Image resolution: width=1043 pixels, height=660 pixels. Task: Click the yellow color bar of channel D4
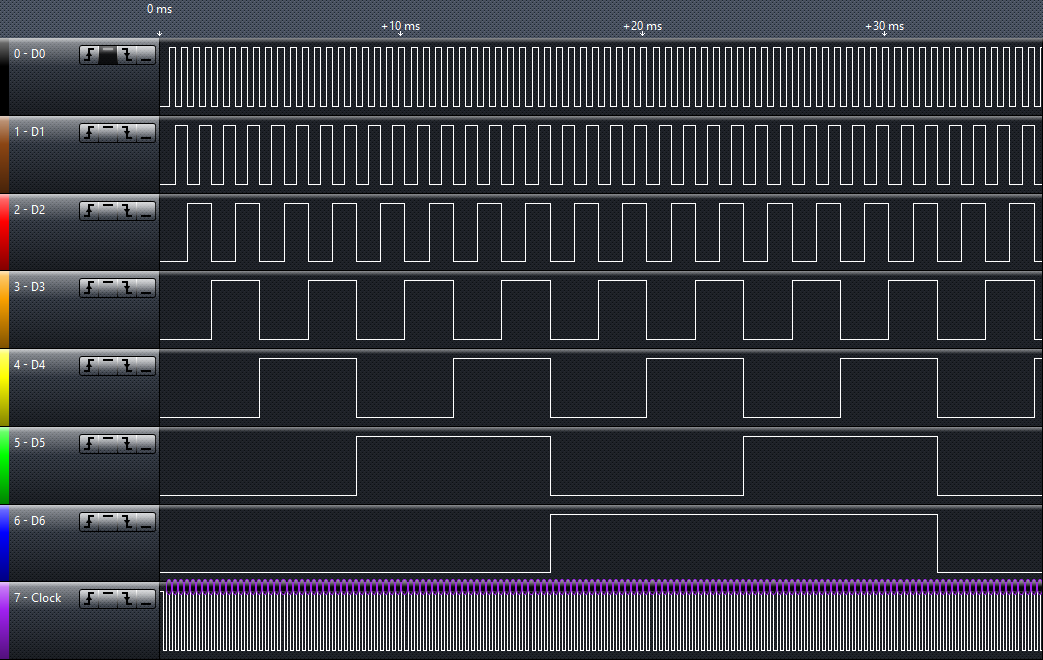point(4,388)
